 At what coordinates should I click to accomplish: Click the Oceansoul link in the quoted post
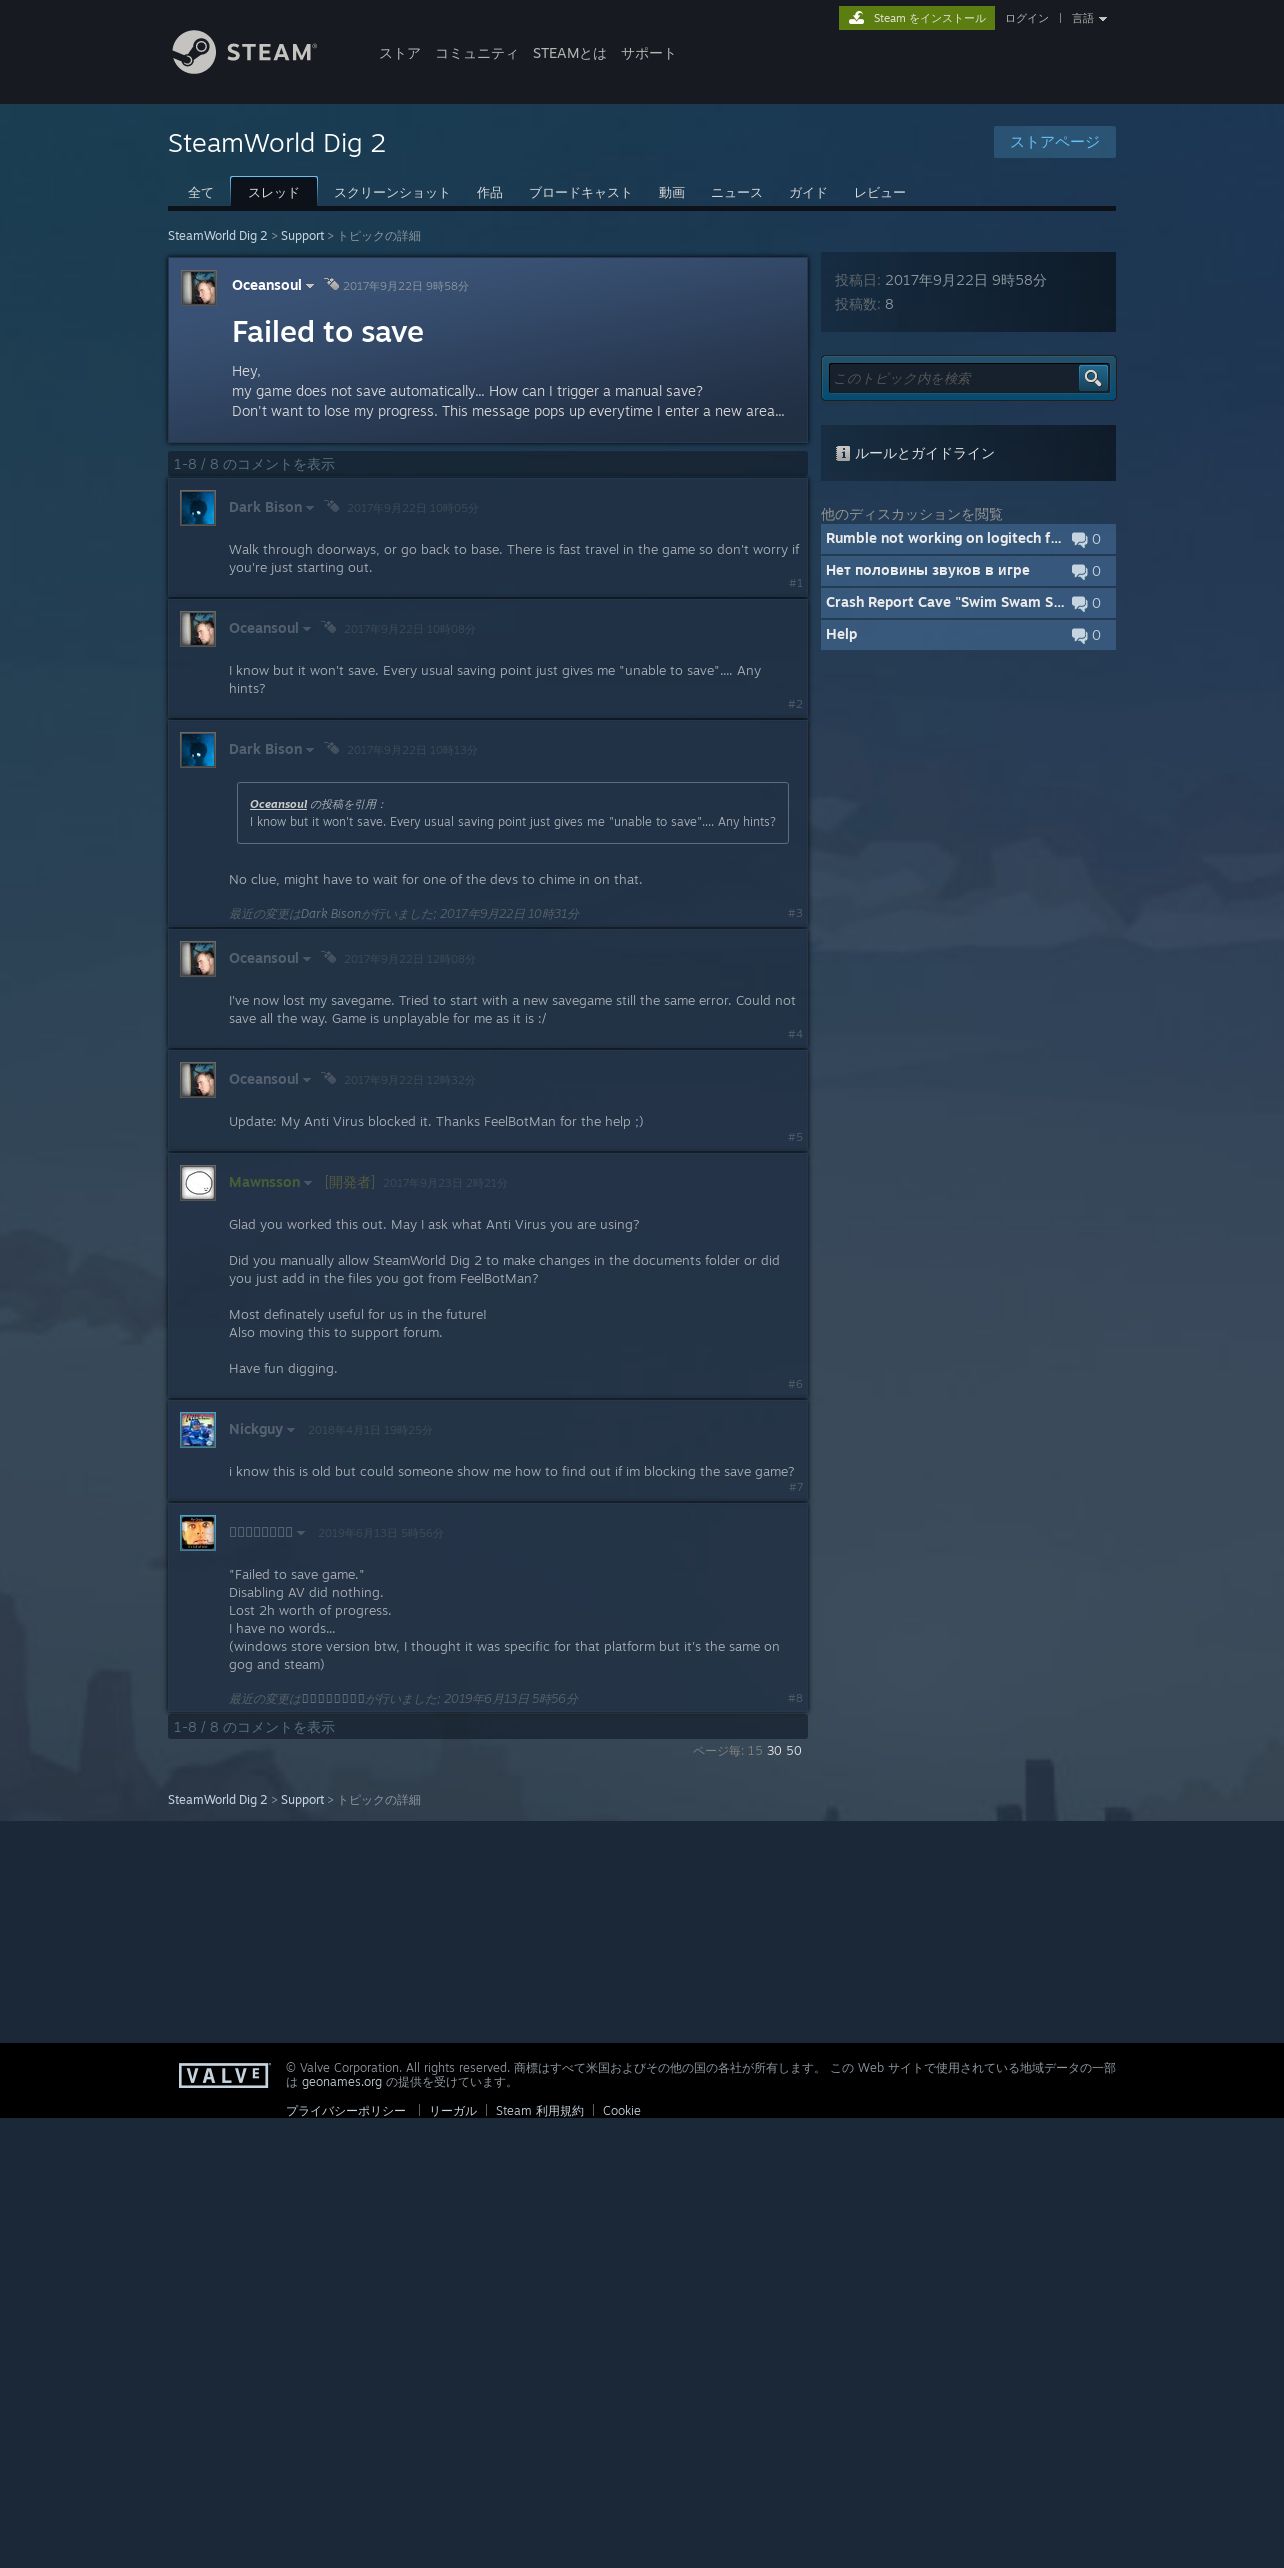[x=278, y=804]
